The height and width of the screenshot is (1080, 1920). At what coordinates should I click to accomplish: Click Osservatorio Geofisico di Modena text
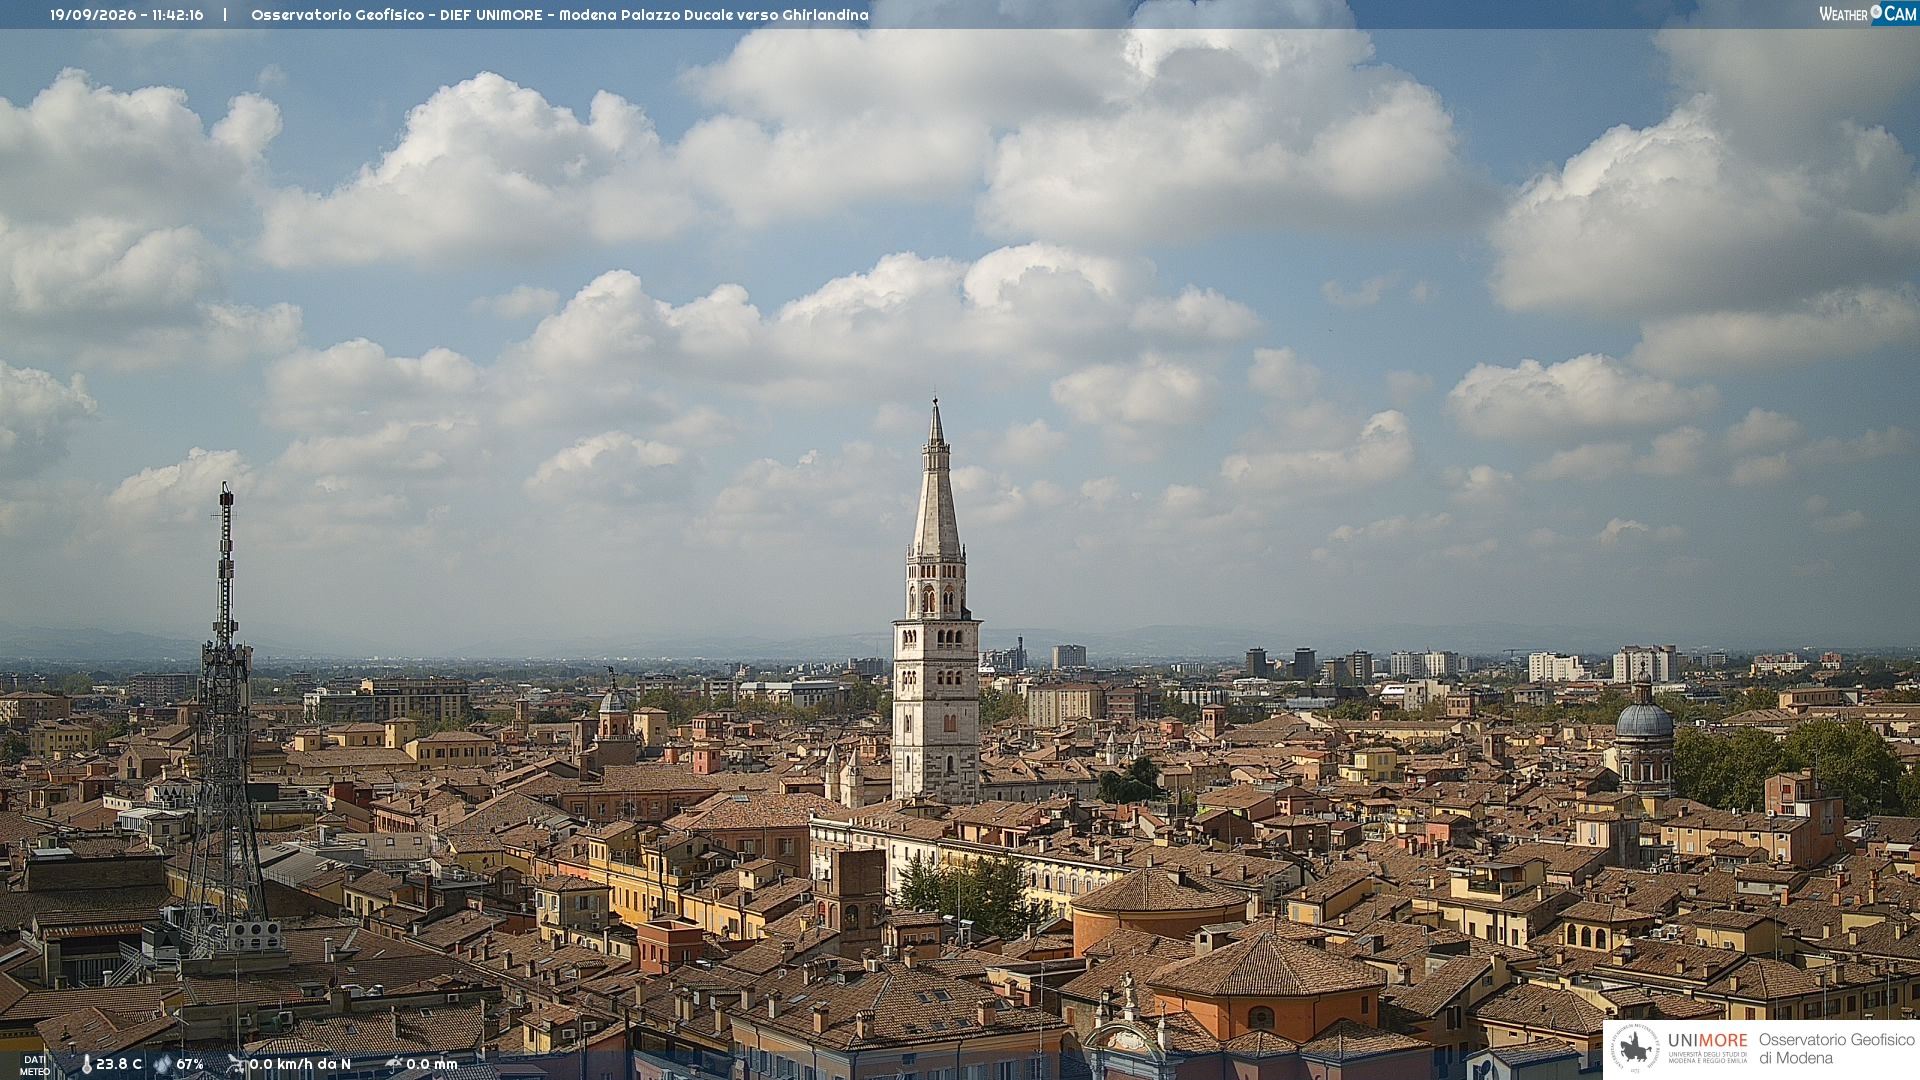[x=1837, y=1049]
